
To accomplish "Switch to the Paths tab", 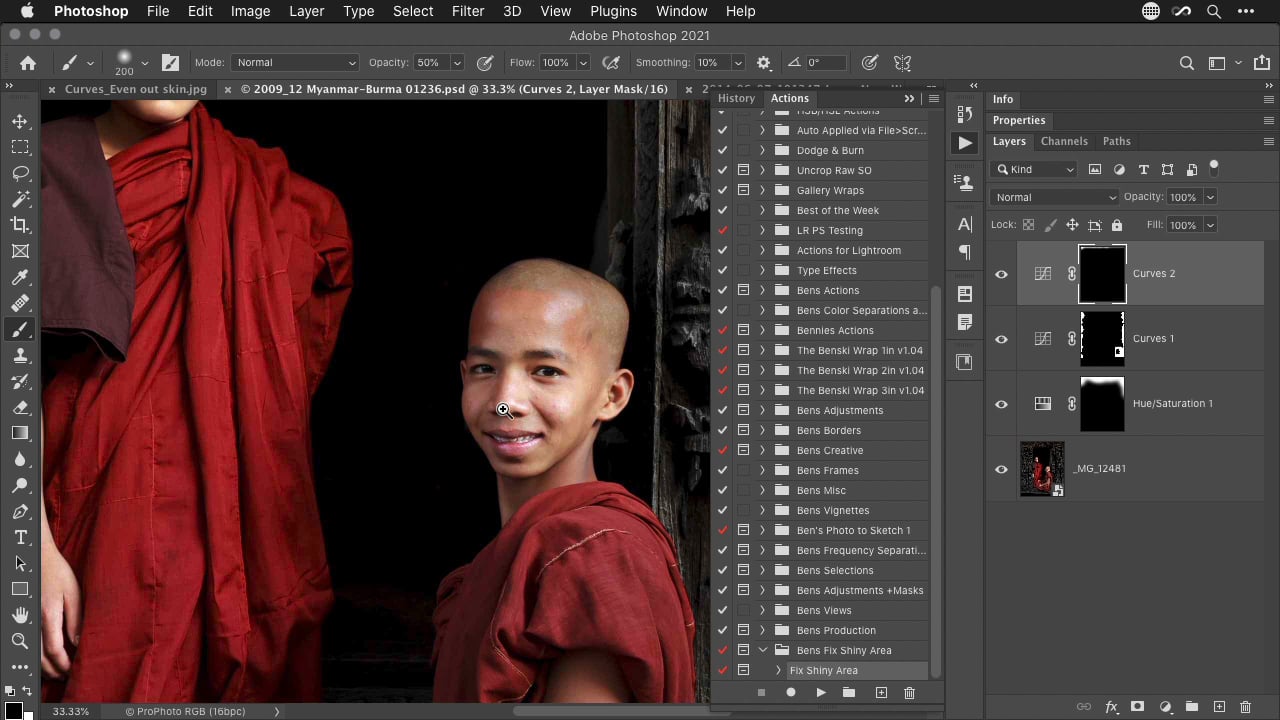I will (x=1116, y=141).
